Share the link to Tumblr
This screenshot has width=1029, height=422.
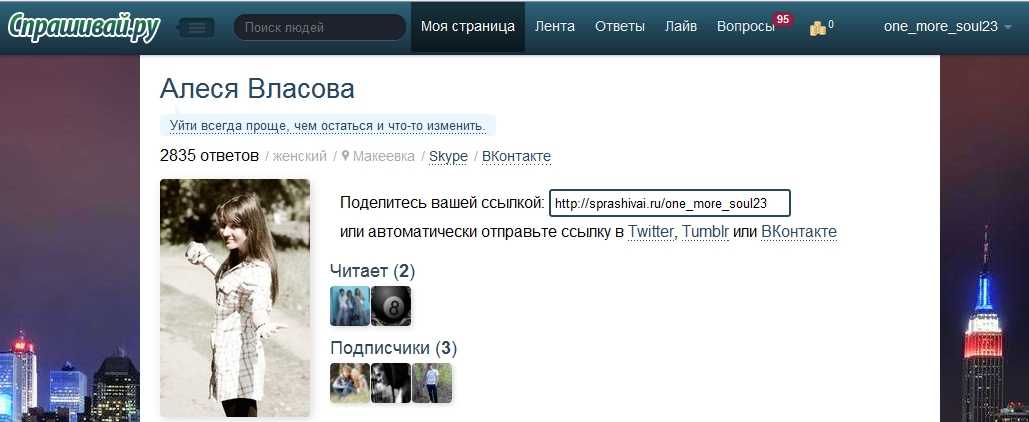705,232
